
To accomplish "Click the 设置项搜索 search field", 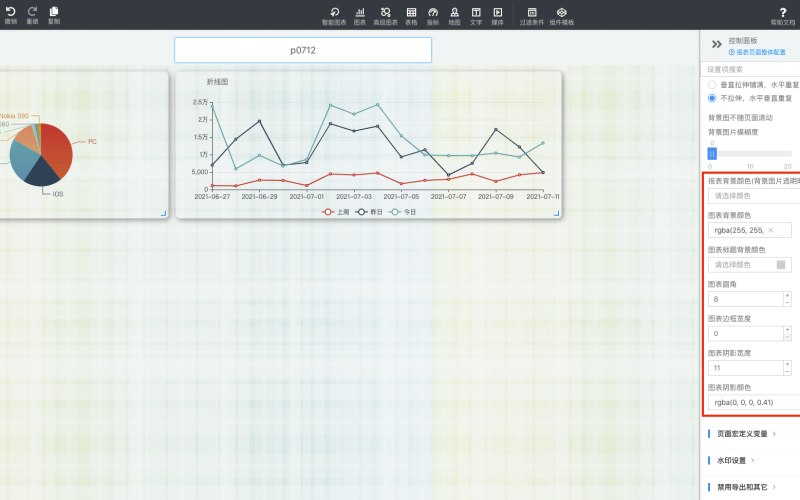I will pyautogui.click(x=750, y=69).
